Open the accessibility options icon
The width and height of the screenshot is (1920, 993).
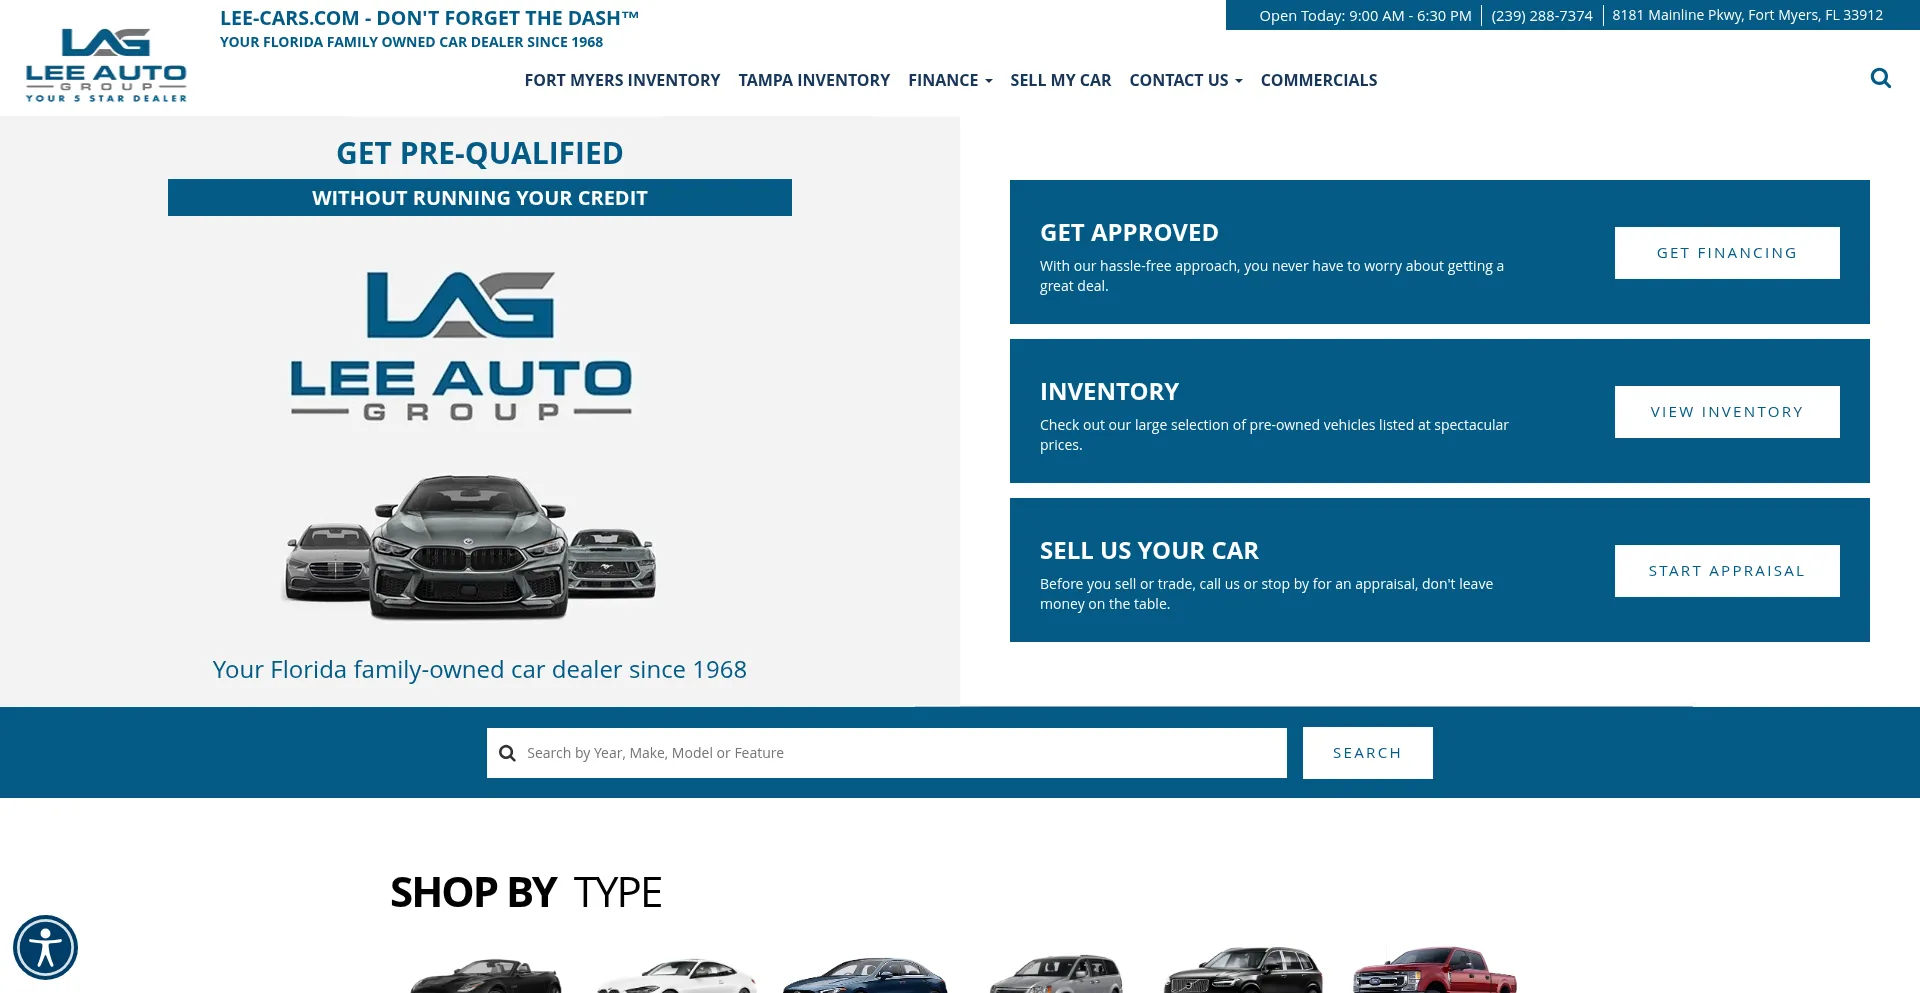coord(45,947)
